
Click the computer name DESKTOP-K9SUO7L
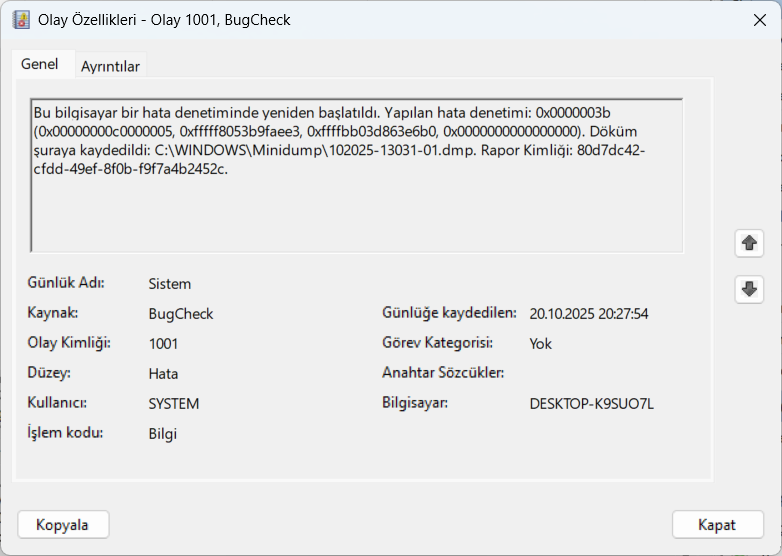(x=591, y=403)
